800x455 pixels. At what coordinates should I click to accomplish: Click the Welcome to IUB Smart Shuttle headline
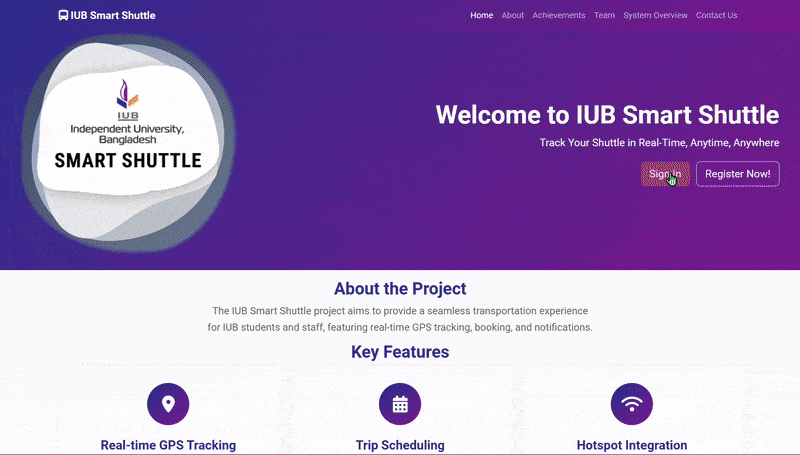pyautogui.click(x=607, y=115)
